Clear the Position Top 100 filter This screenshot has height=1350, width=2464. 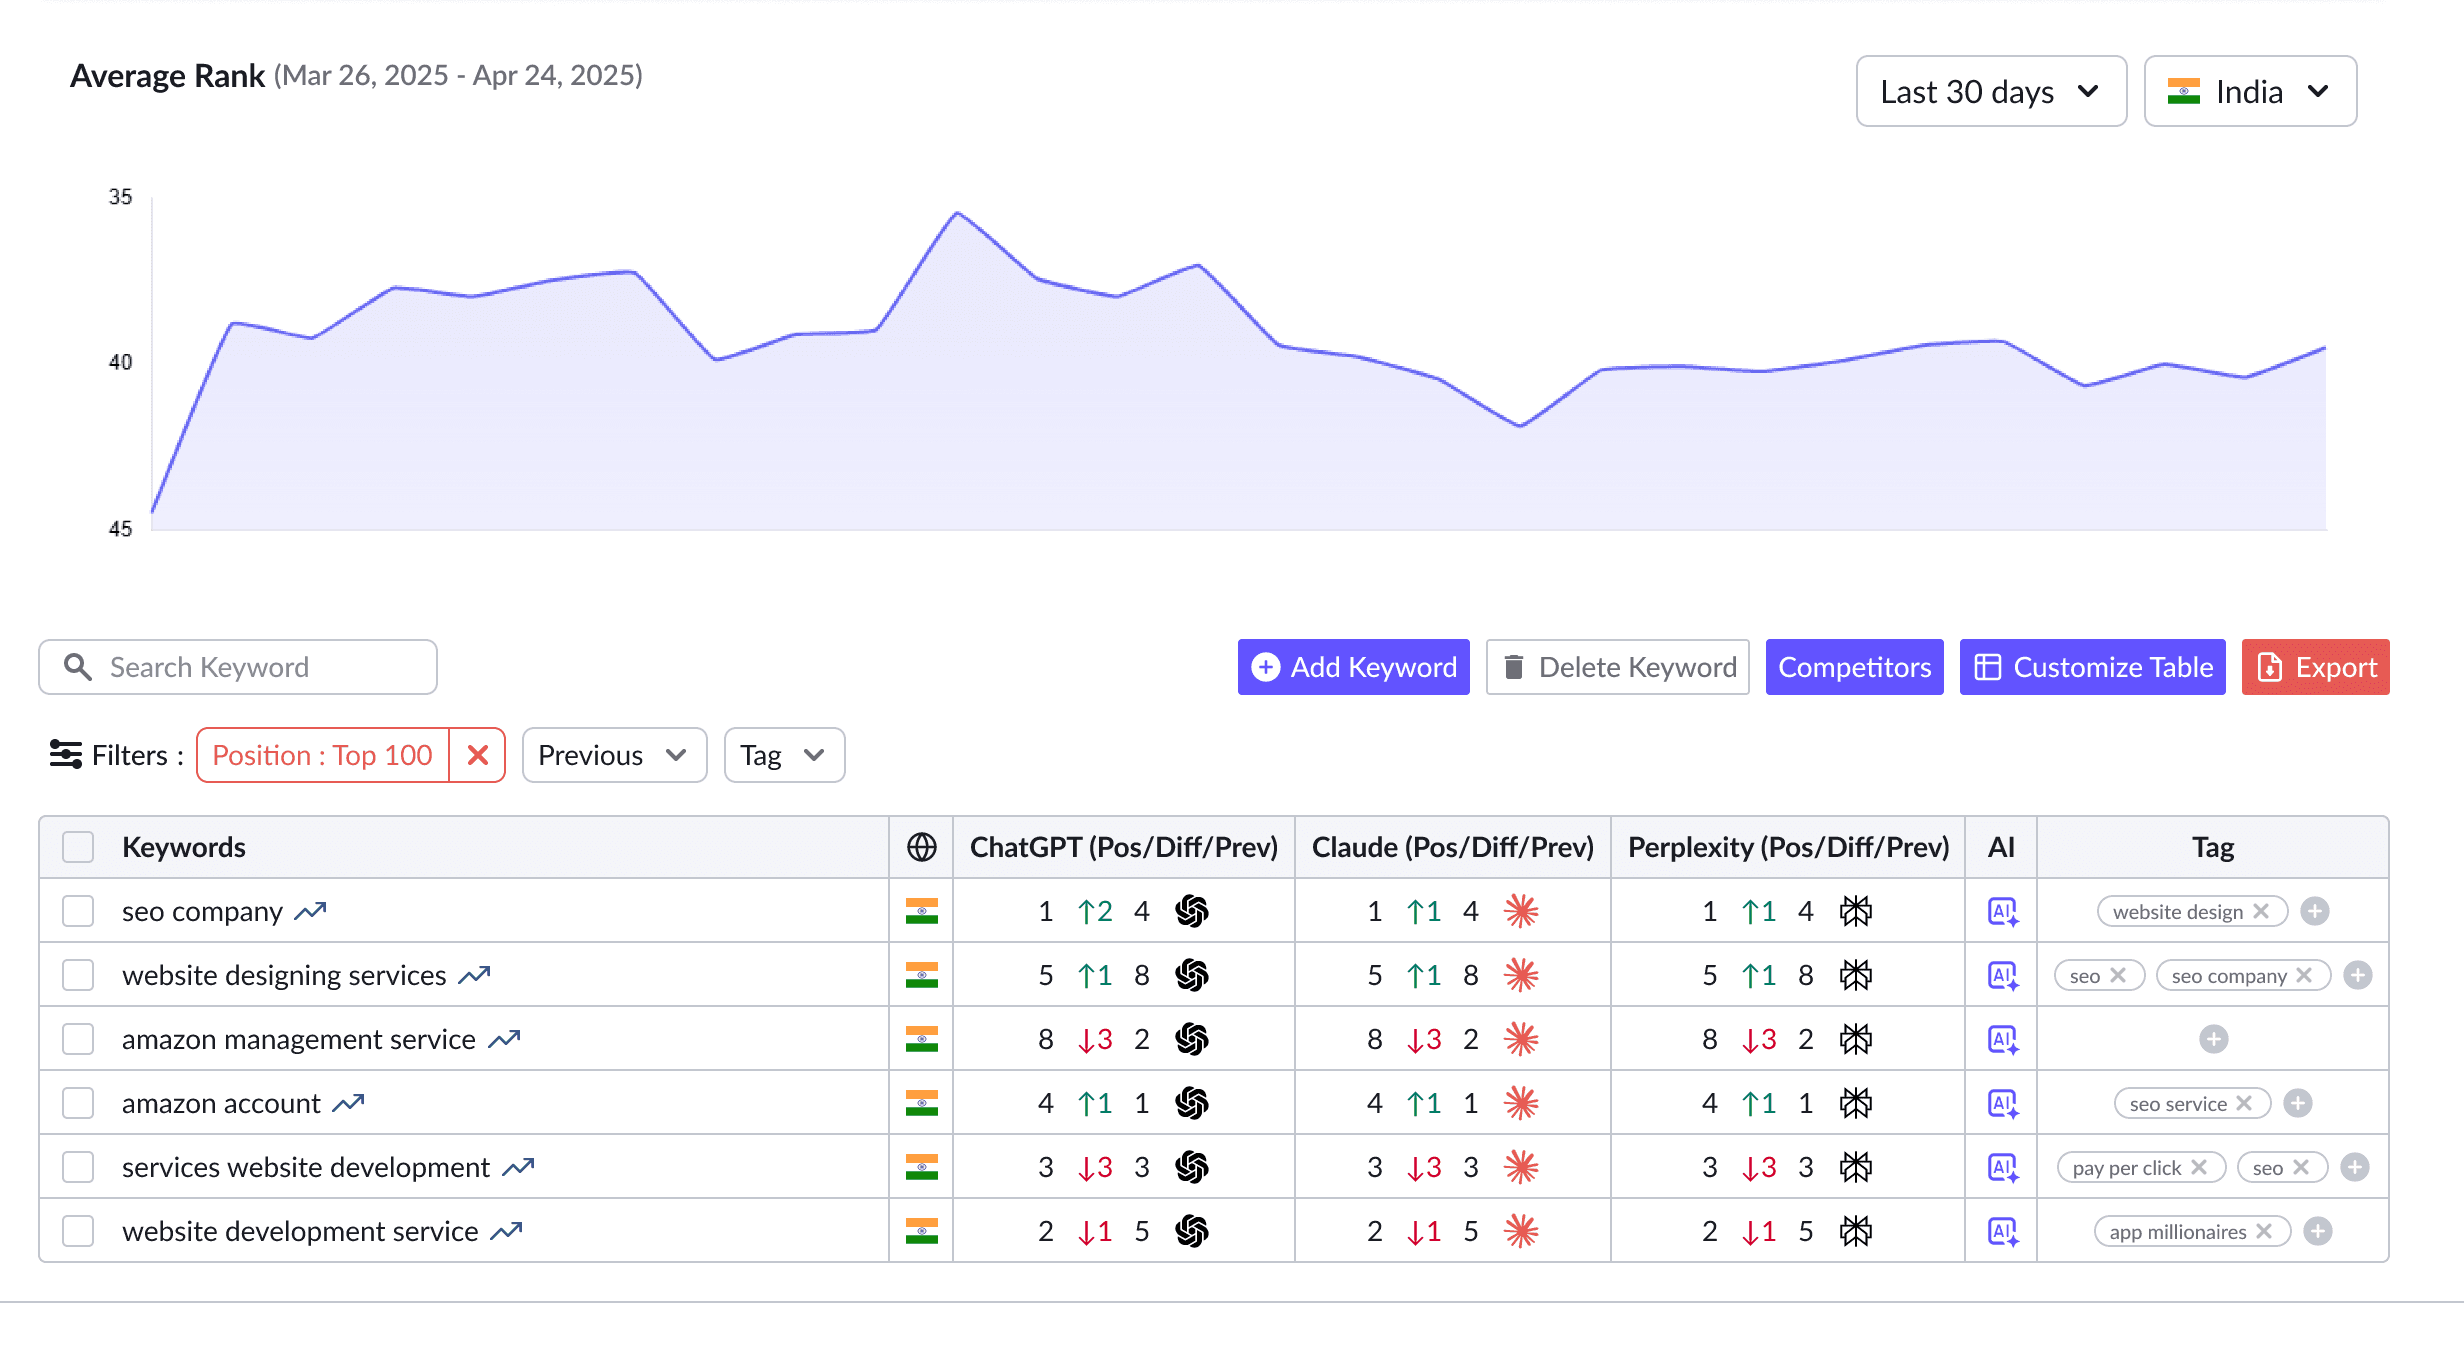coord(478,755)
